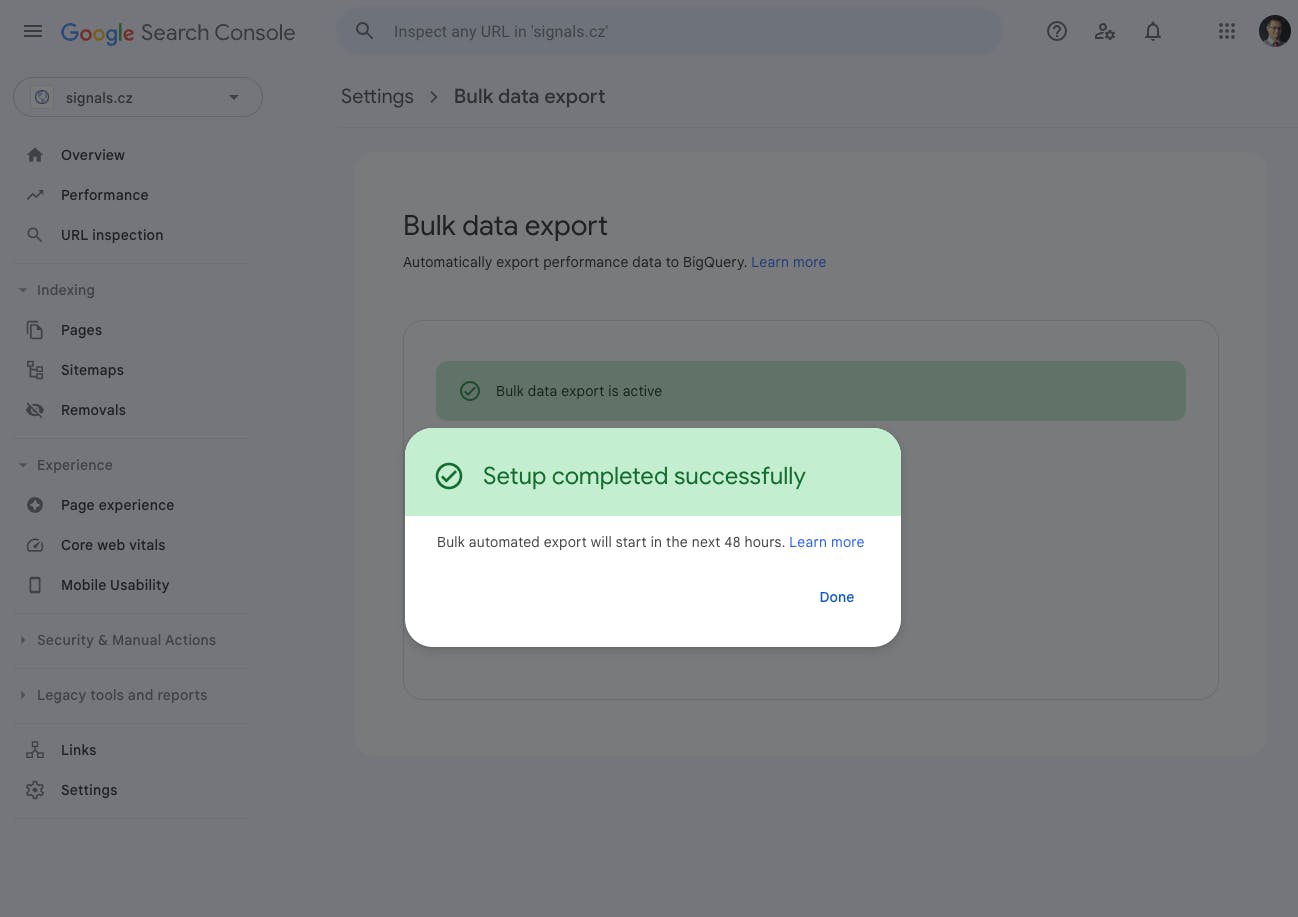Image resolution: width=1298 pixels, height=917 pixels.
Task: Click the Pages documents icon
Action: click(x=35, y=330)
